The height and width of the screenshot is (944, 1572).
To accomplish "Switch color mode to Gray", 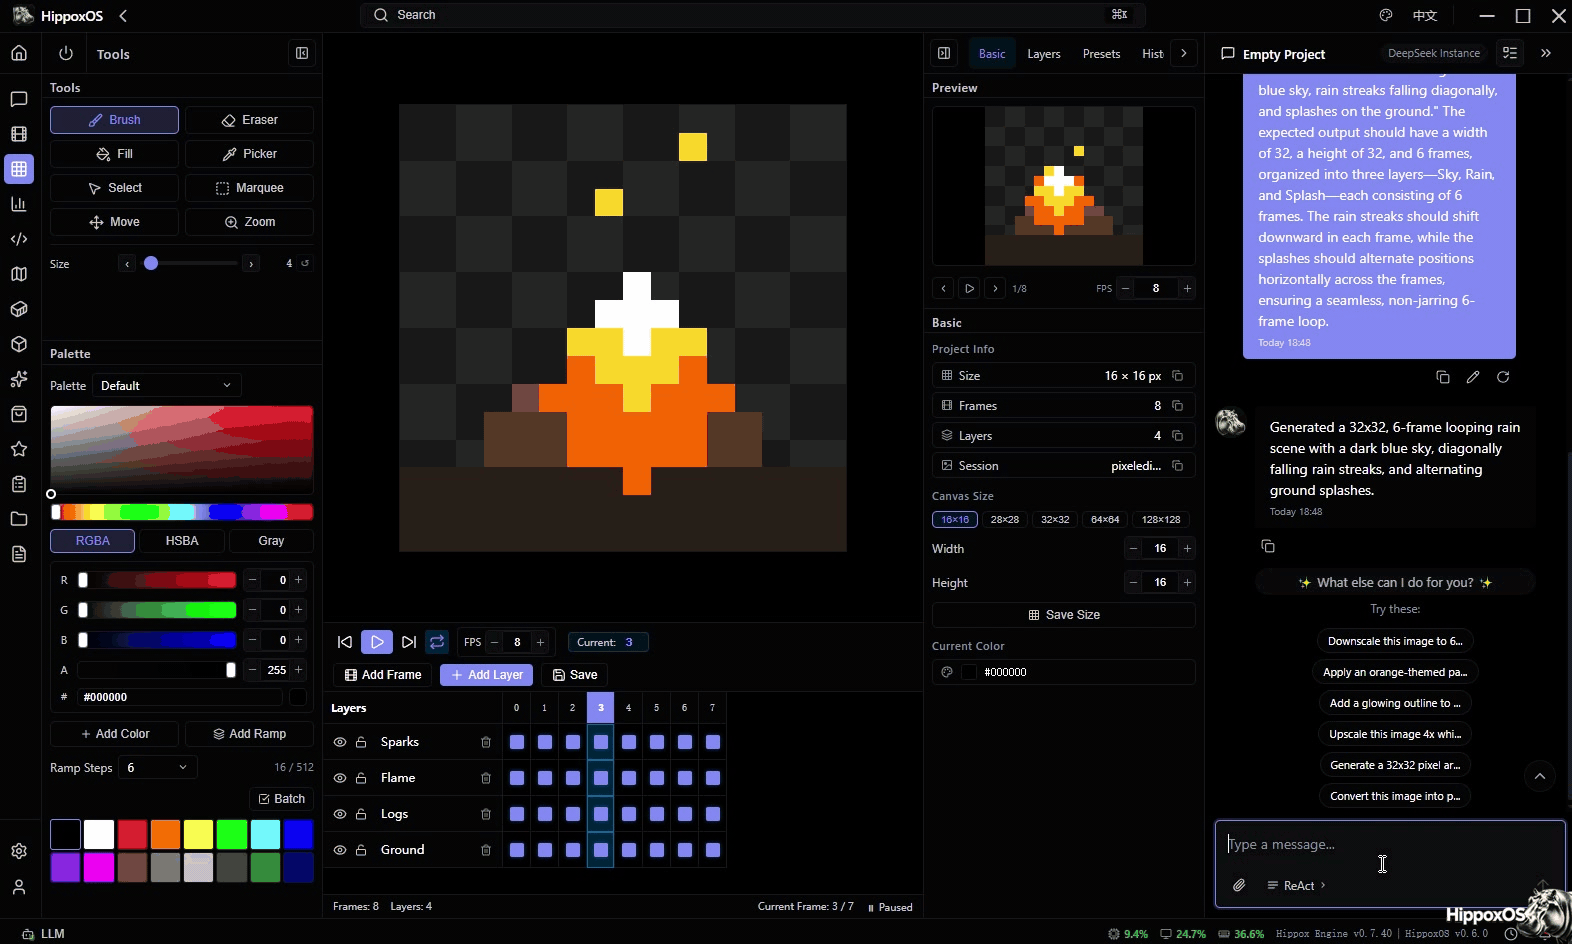I will [271, 541].
